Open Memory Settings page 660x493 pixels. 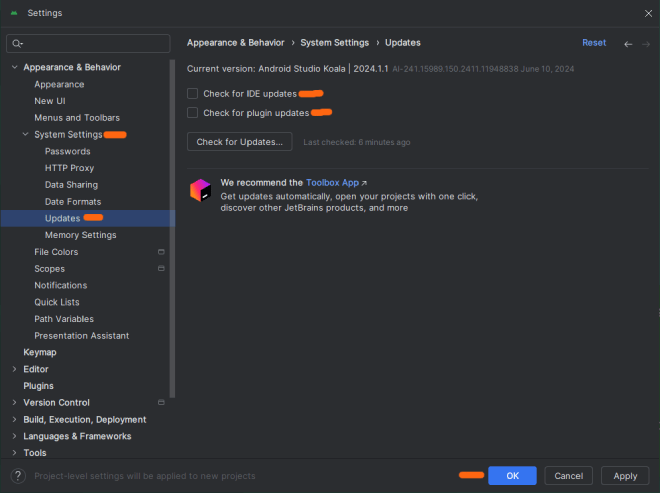(81, 235)
